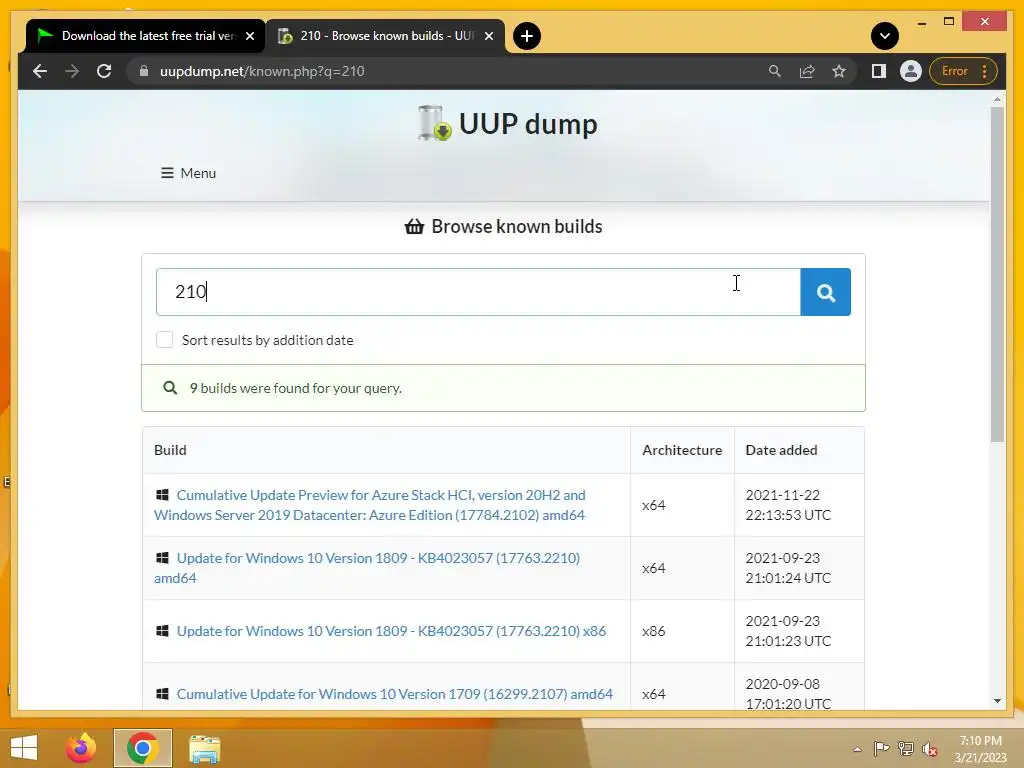This screenshot has width=1024, height=768.
Task: Click the share page icon
Action: click(807, 71)
